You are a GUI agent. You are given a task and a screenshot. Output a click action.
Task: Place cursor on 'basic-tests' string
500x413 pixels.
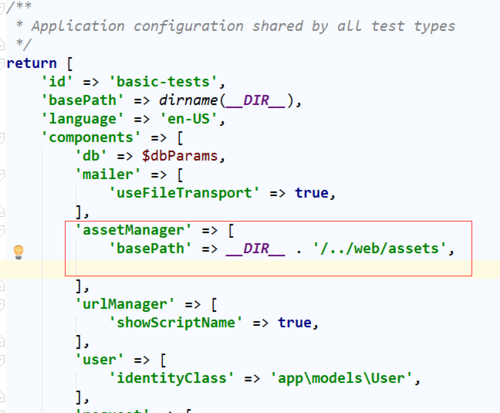[x=163, y=82]
